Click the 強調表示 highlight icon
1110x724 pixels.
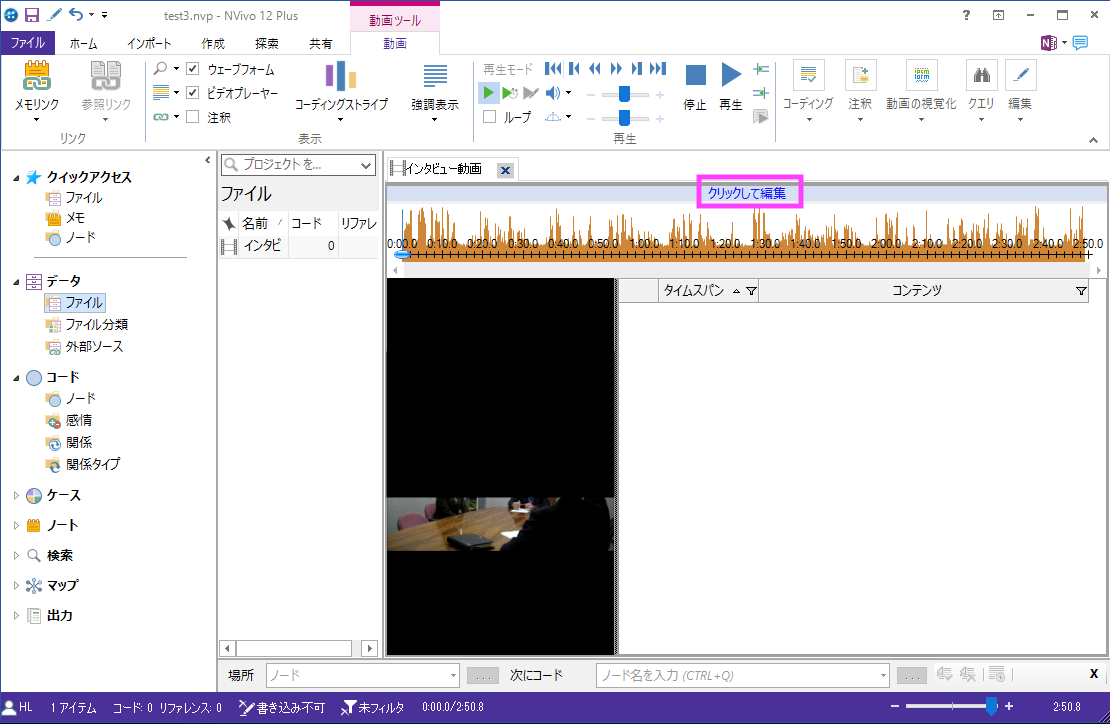pos(435,78)
